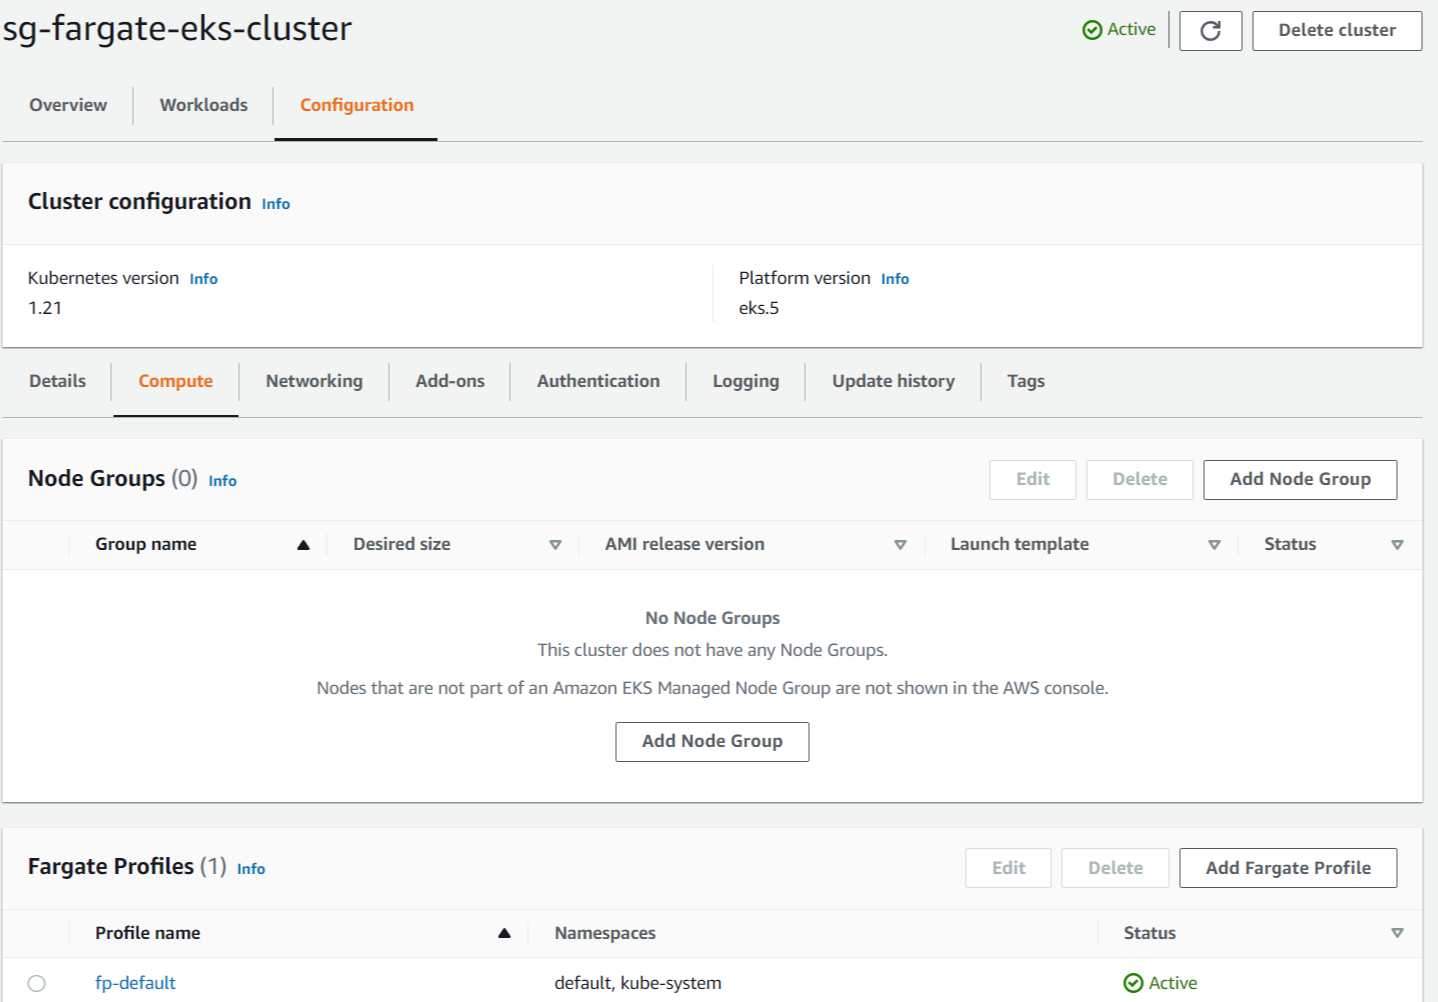Click the Add Fargate Profile button
This screenshot has width=1438, height=1002.
coord(1288,868)
